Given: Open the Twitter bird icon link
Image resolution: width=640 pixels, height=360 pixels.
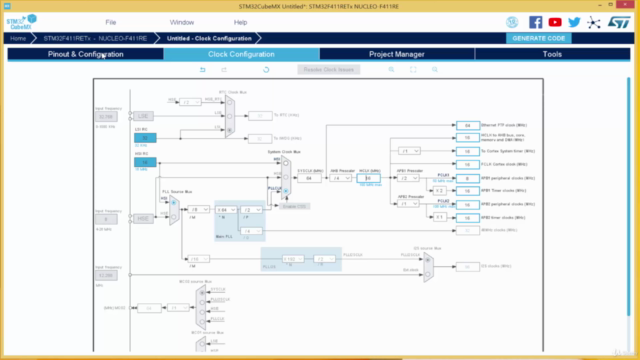Looking at the screenshot, I should [x=574, y=22].
